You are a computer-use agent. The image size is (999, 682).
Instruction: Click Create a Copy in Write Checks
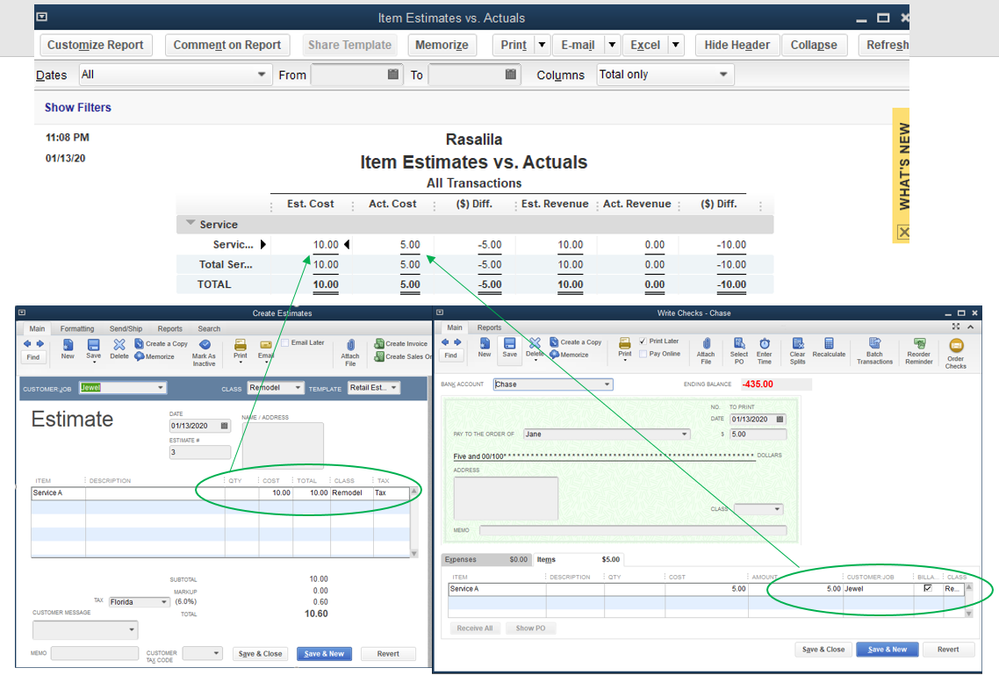tap(576, 342)
